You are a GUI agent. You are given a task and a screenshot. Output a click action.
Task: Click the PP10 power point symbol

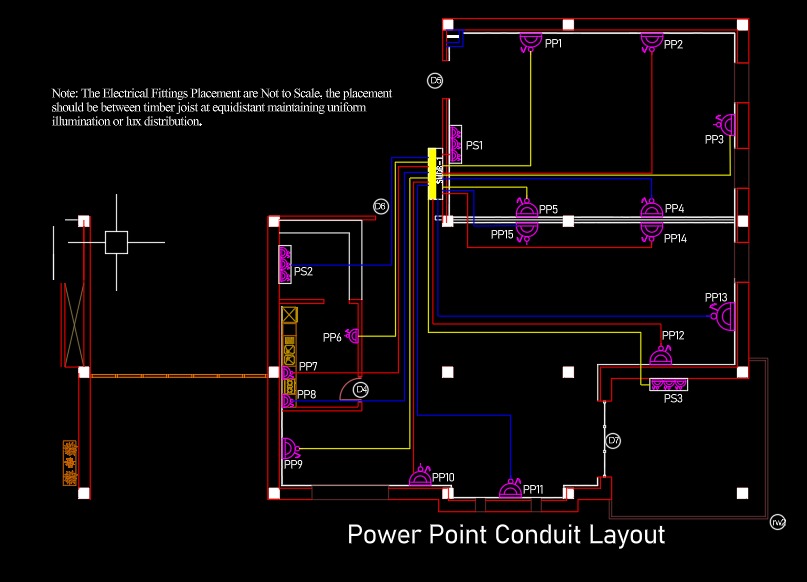click(420, 475)
